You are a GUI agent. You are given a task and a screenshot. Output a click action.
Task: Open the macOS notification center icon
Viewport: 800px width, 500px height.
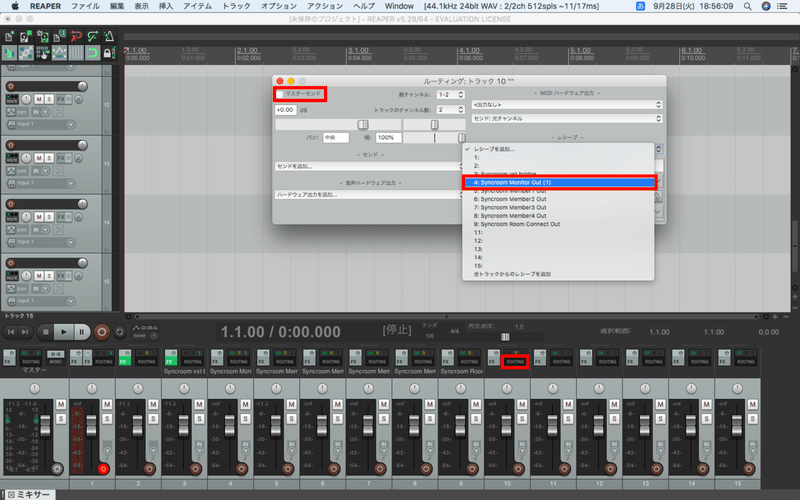coord(782,6)
